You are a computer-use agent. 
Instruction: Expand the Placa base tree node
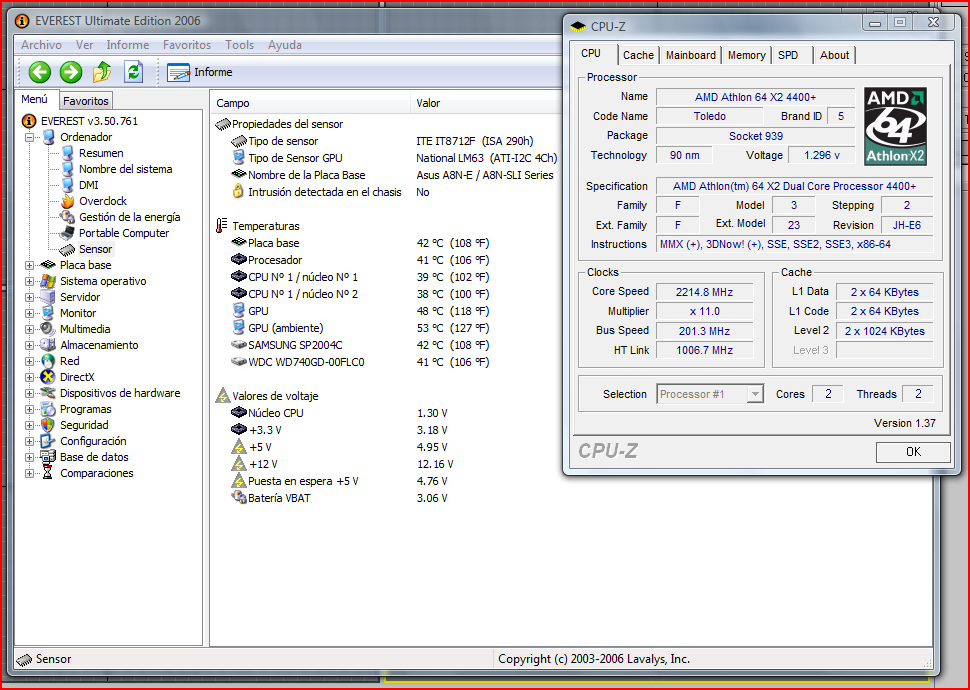point(29,265)
